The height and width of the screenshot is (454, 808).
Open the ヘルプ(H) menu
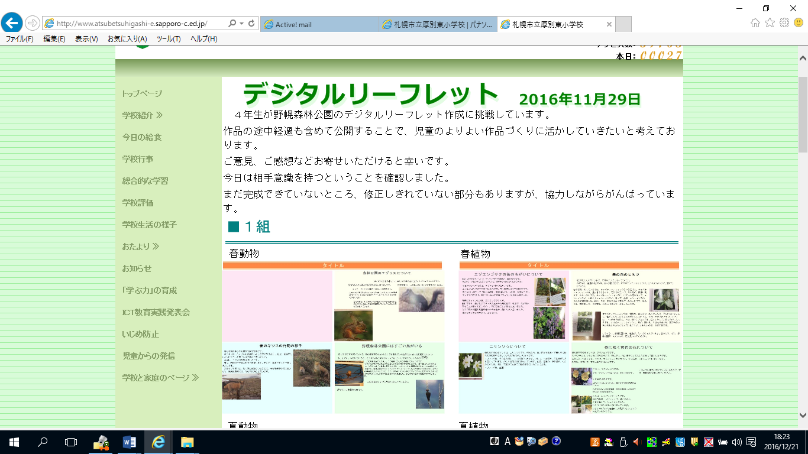(x=204, y=39)
